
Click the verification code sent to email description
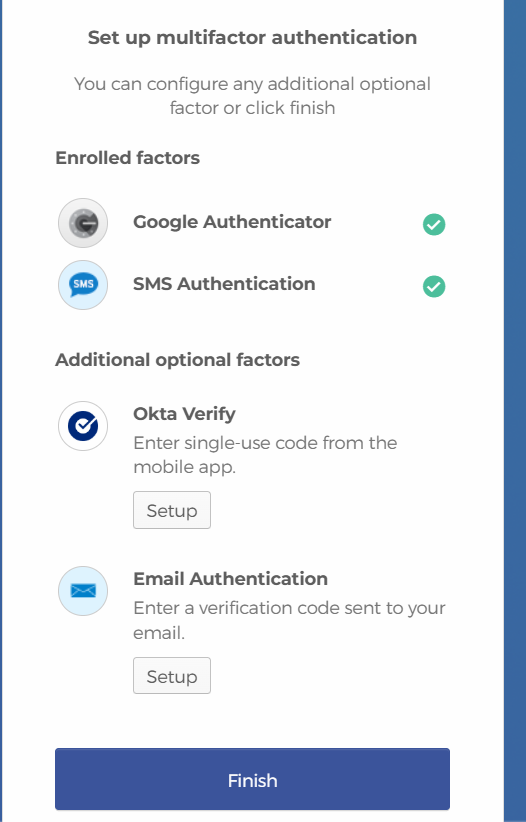point(289,620)
